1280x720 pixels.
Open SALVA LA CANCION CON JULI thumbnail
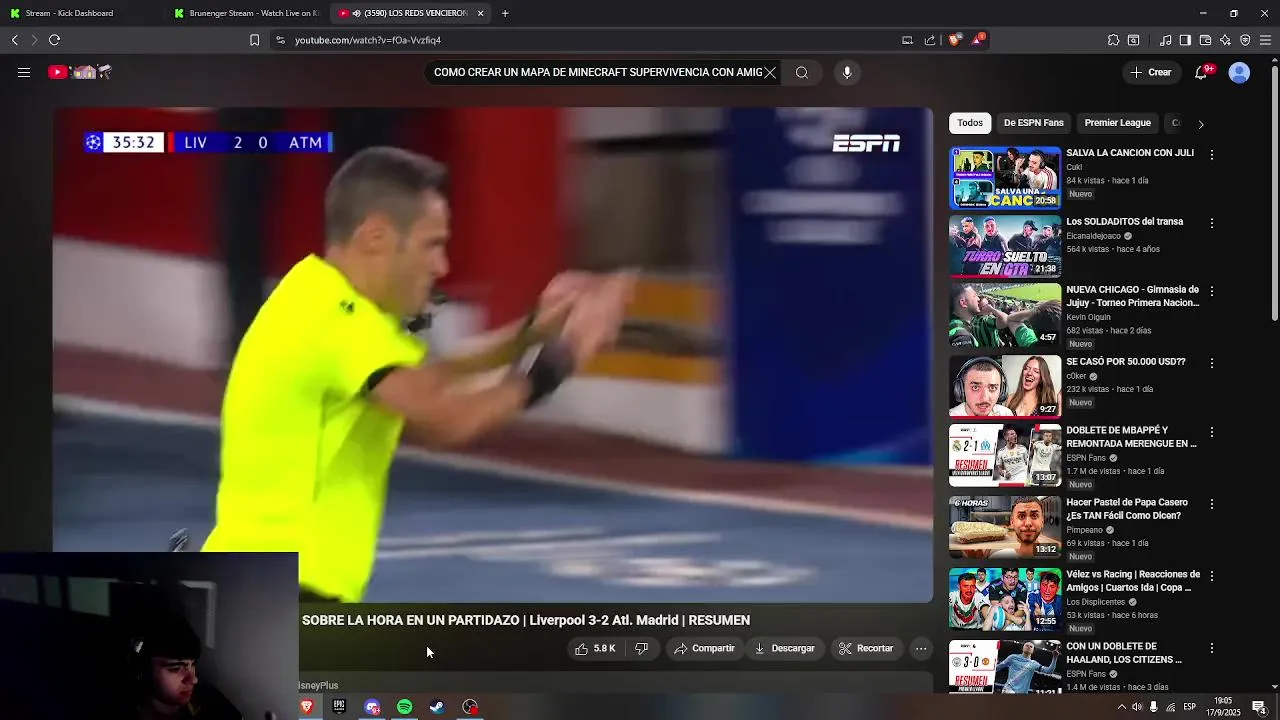1005,178
